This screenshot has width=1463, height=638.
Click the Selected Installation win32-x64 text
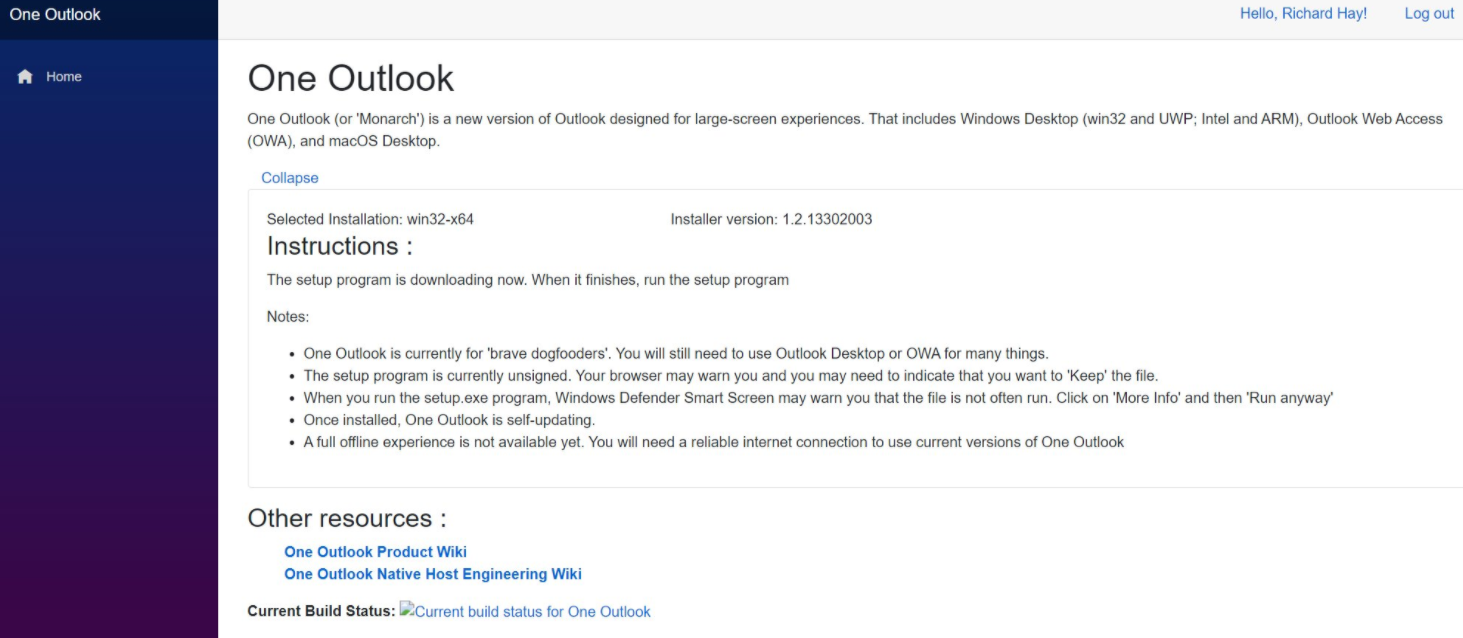(x=370, y=219)
